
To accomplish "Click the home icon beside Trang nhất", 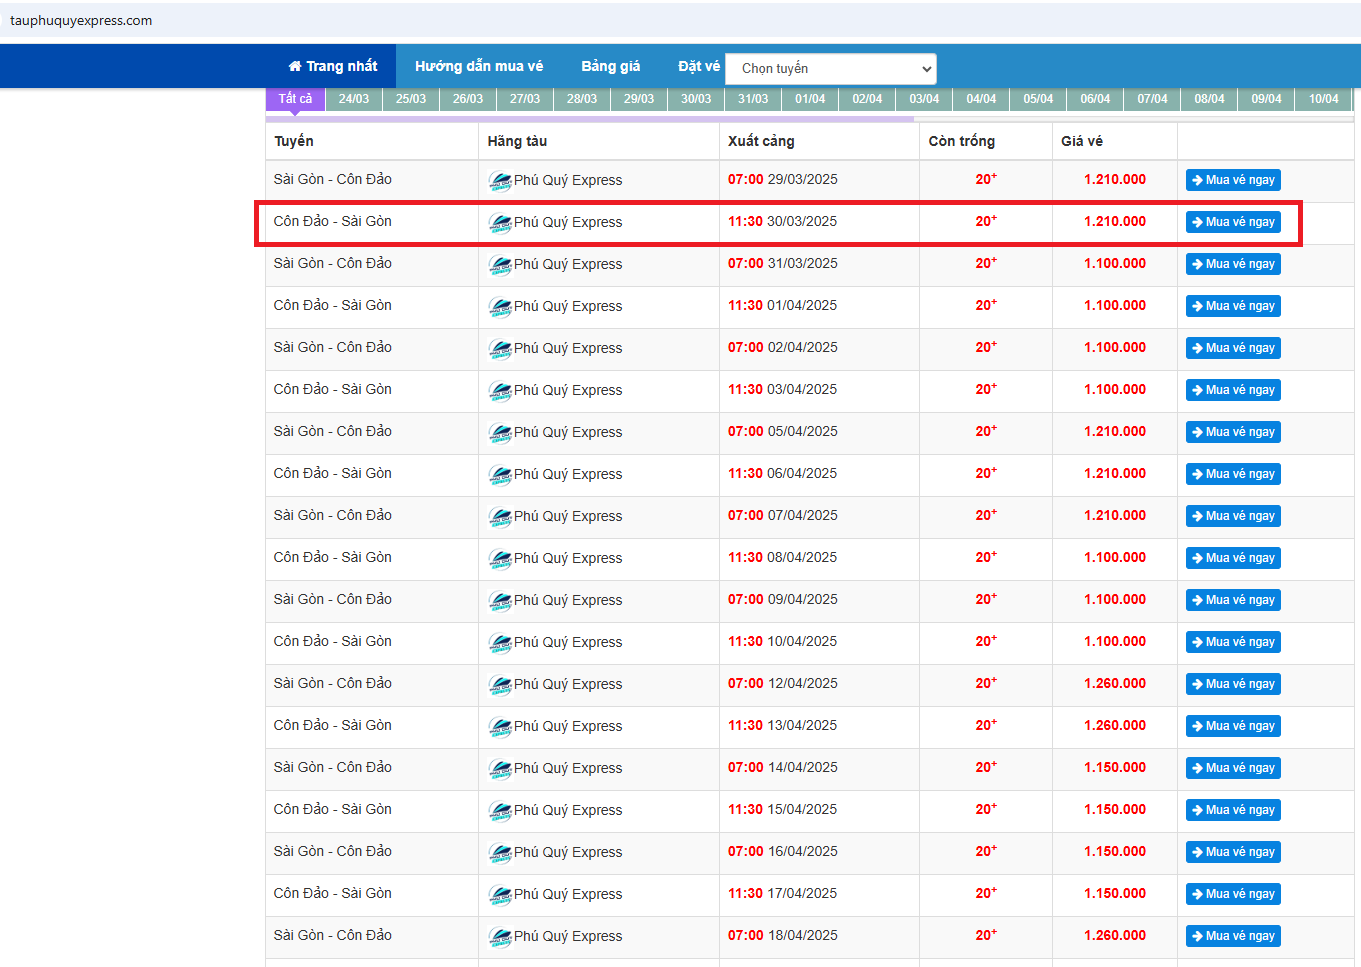I will (295, 66).
